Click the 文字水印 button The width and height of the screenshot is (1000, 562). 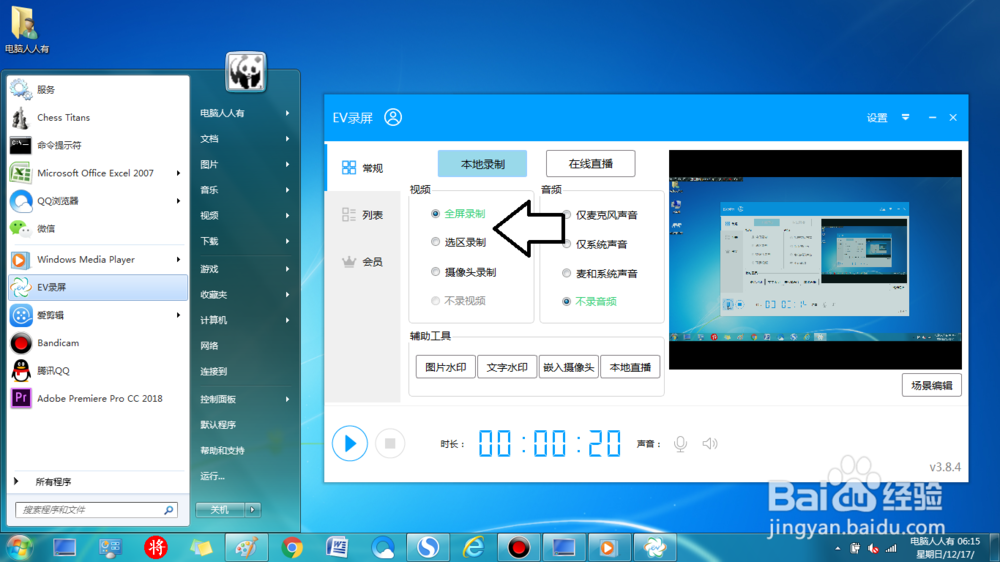pos(507,367)
